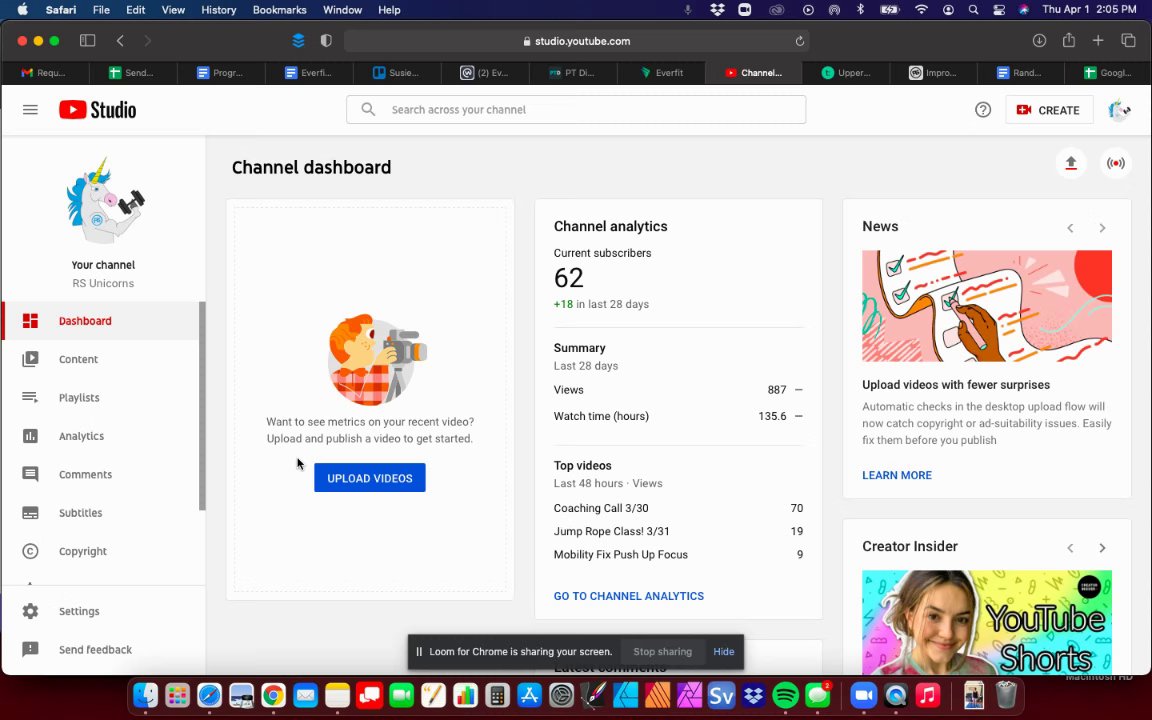Open the Playlists sidebar item
The width and height of the screenshot is (1152, 720).
coord(101,397)
